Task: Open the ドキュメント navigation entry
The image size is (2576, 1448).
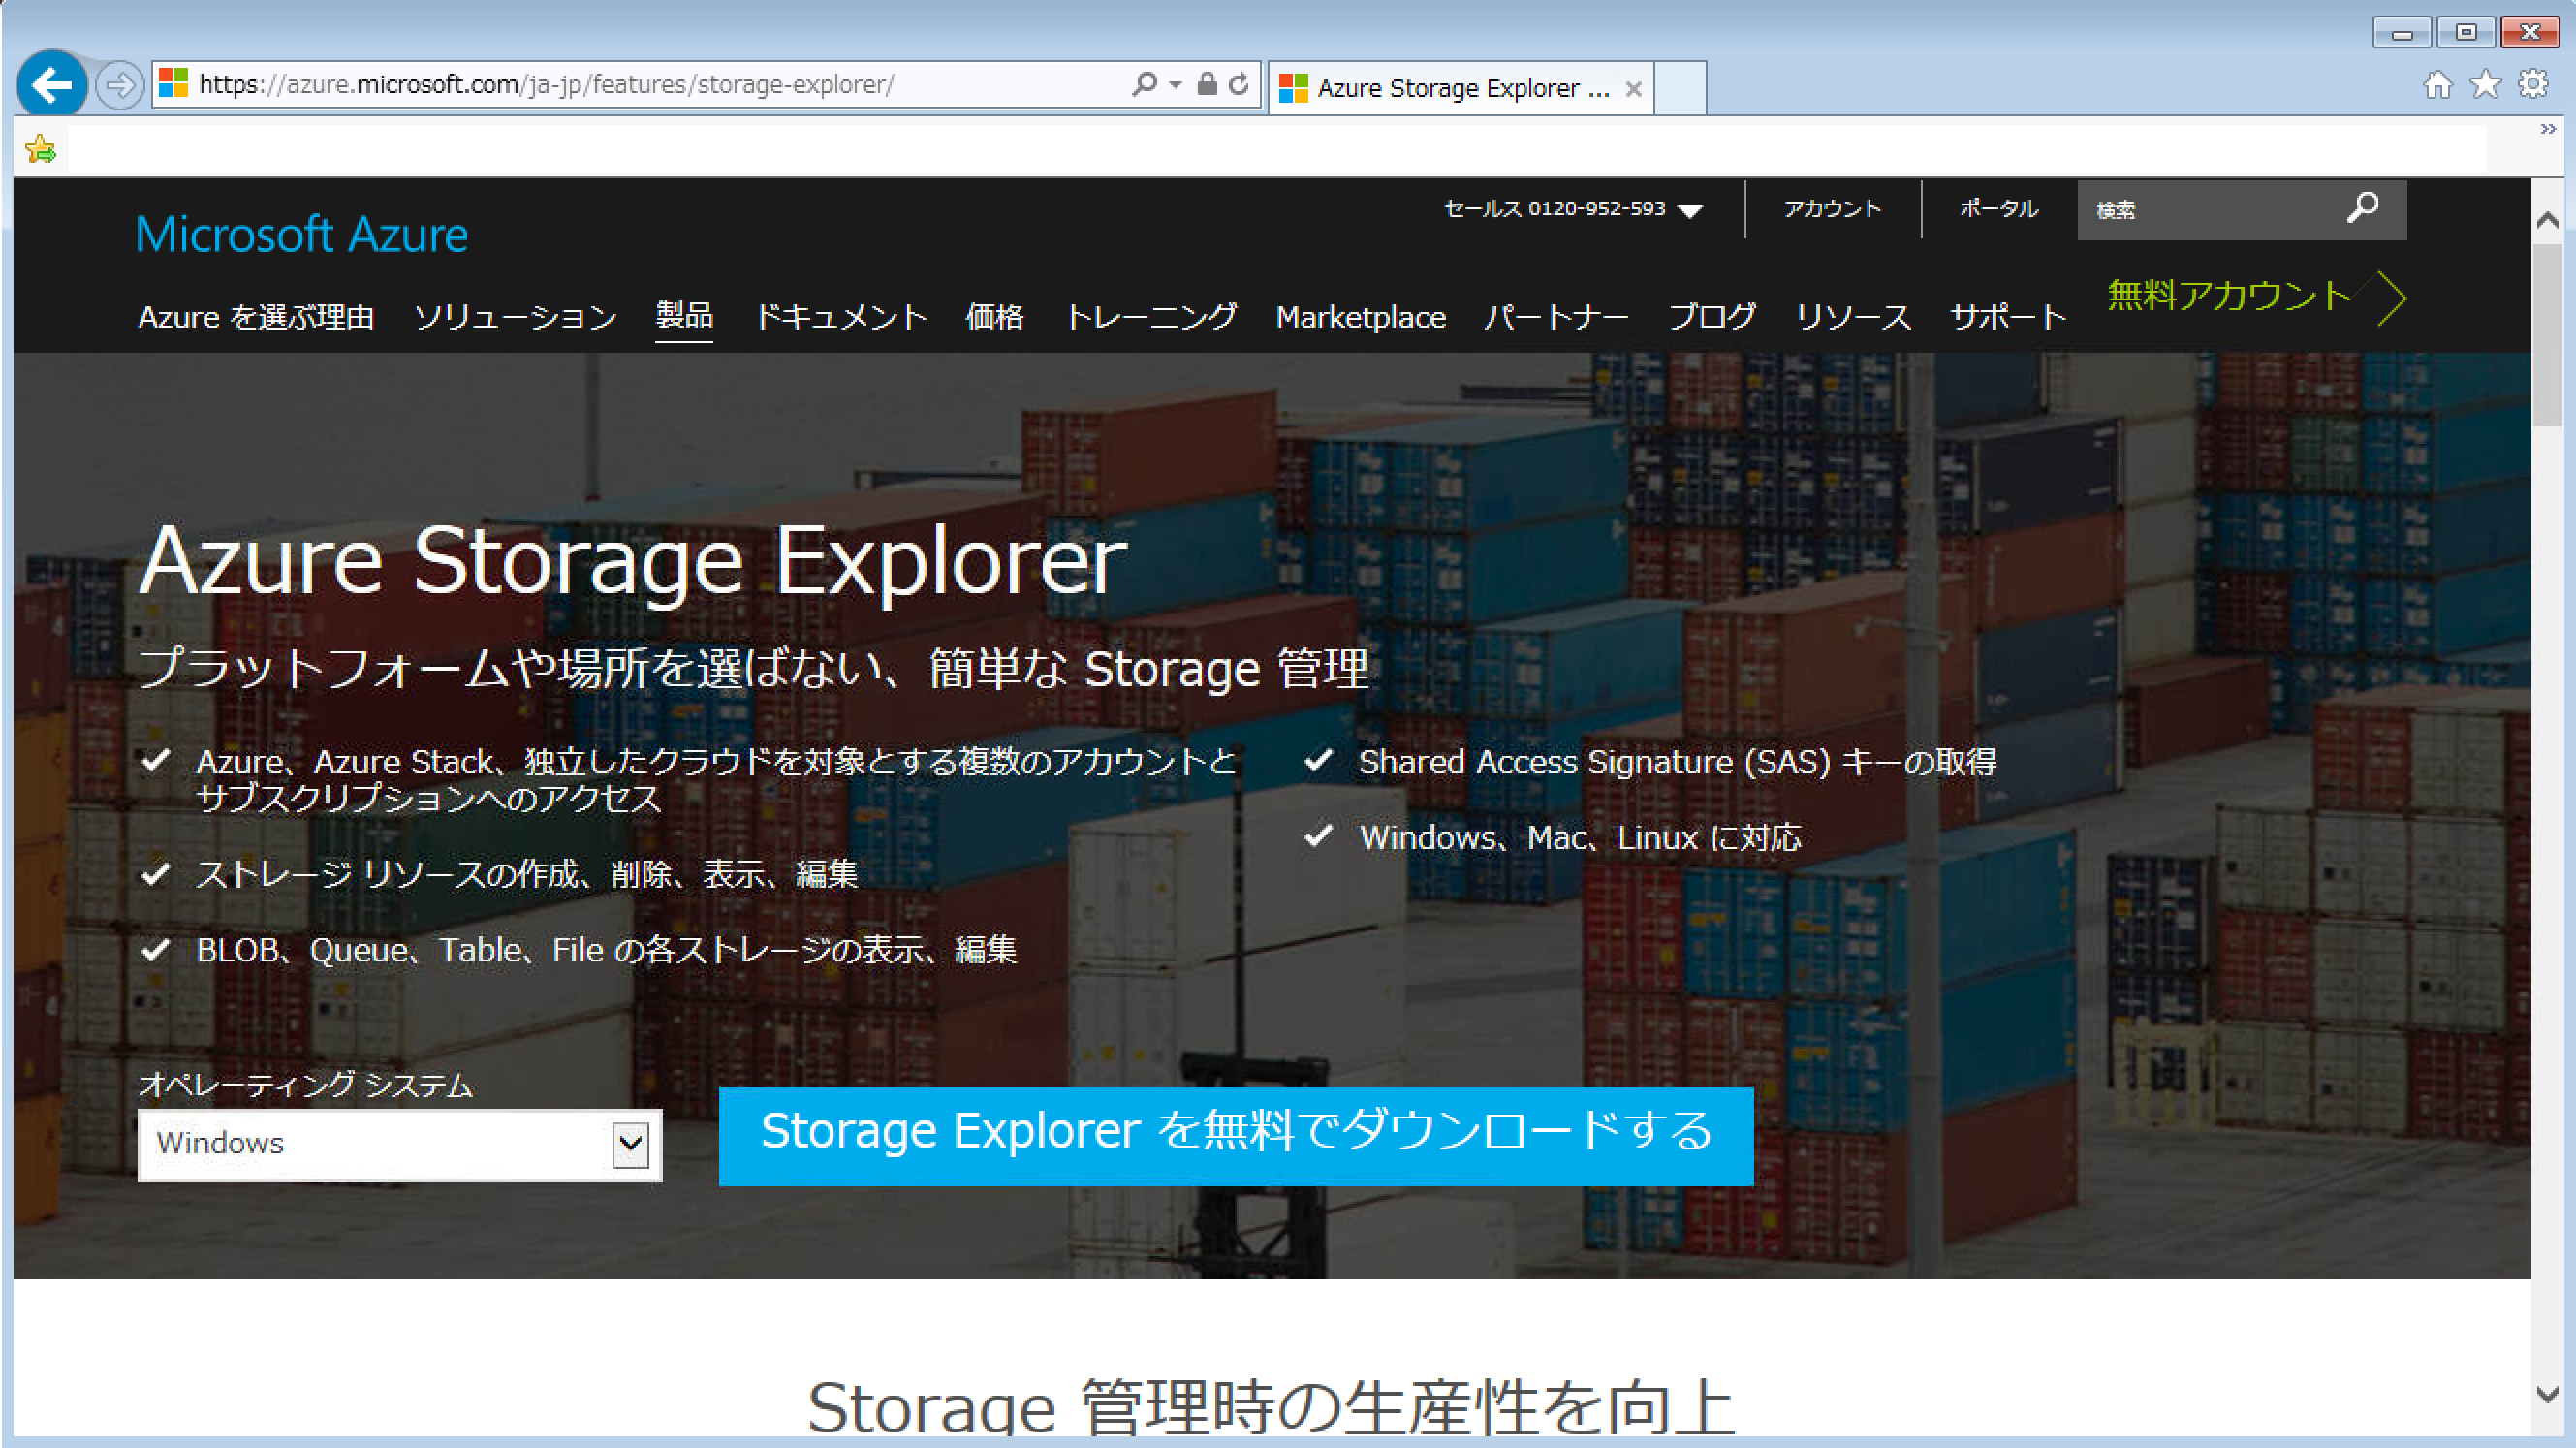Action: click(x=841, y=317)
